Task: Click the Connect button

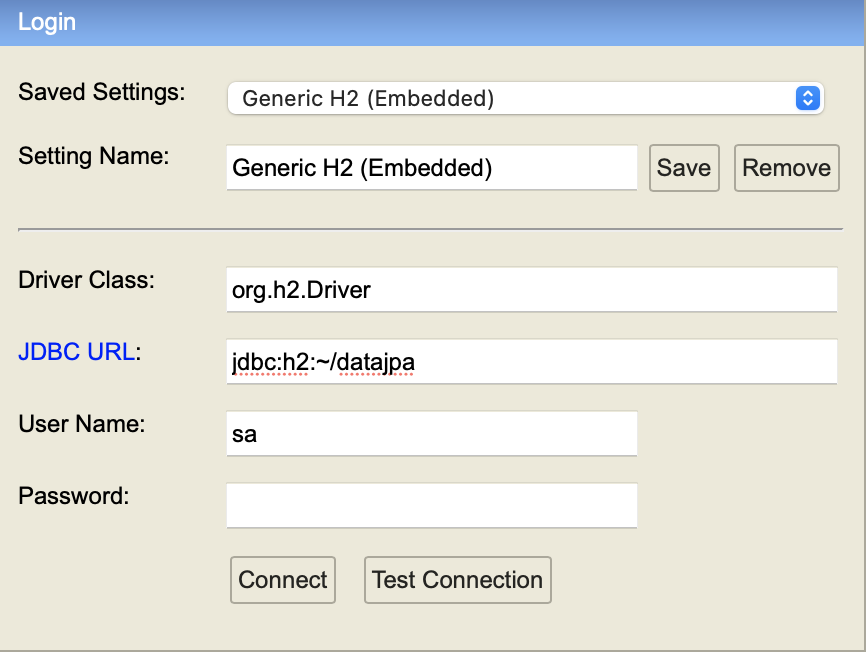Action: point(283,580)
